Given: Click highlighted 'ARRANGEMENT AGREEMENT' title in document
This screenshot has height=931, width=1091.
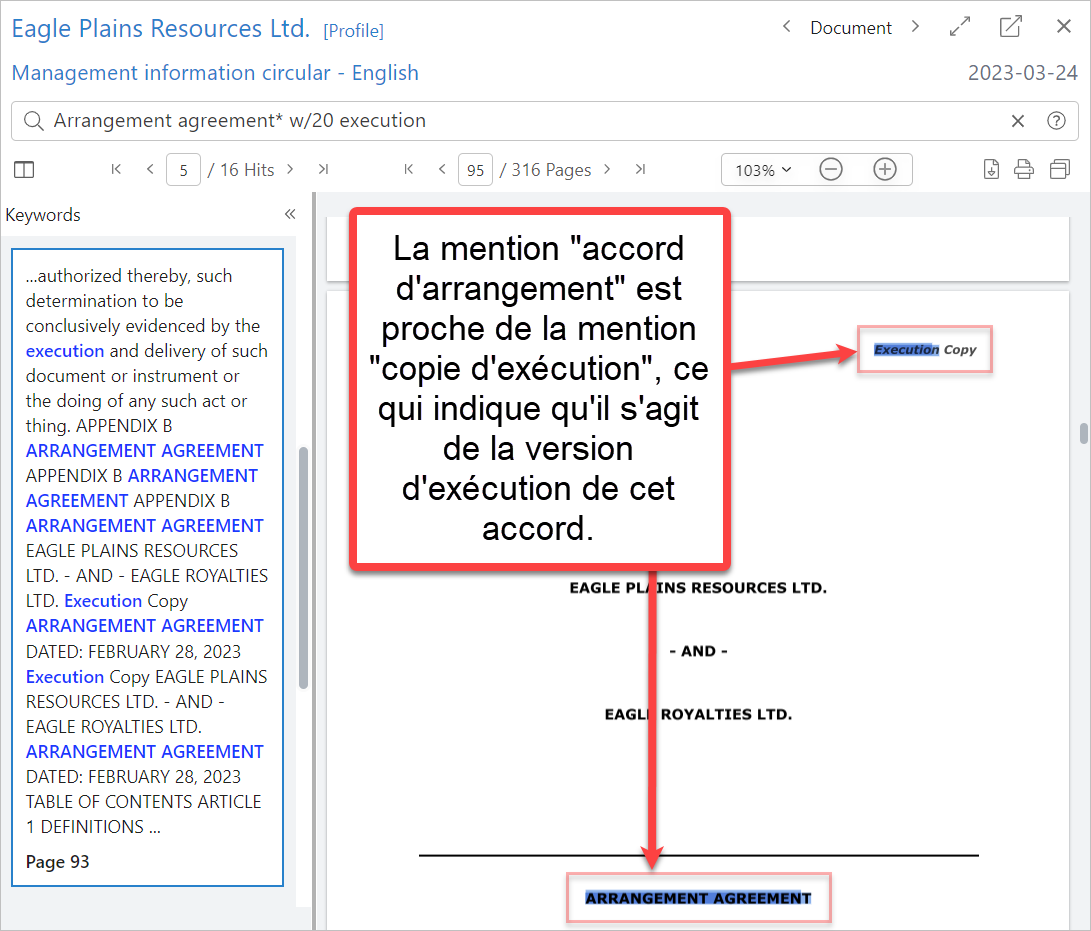Looking at the screenshot, I should point(698,898).
